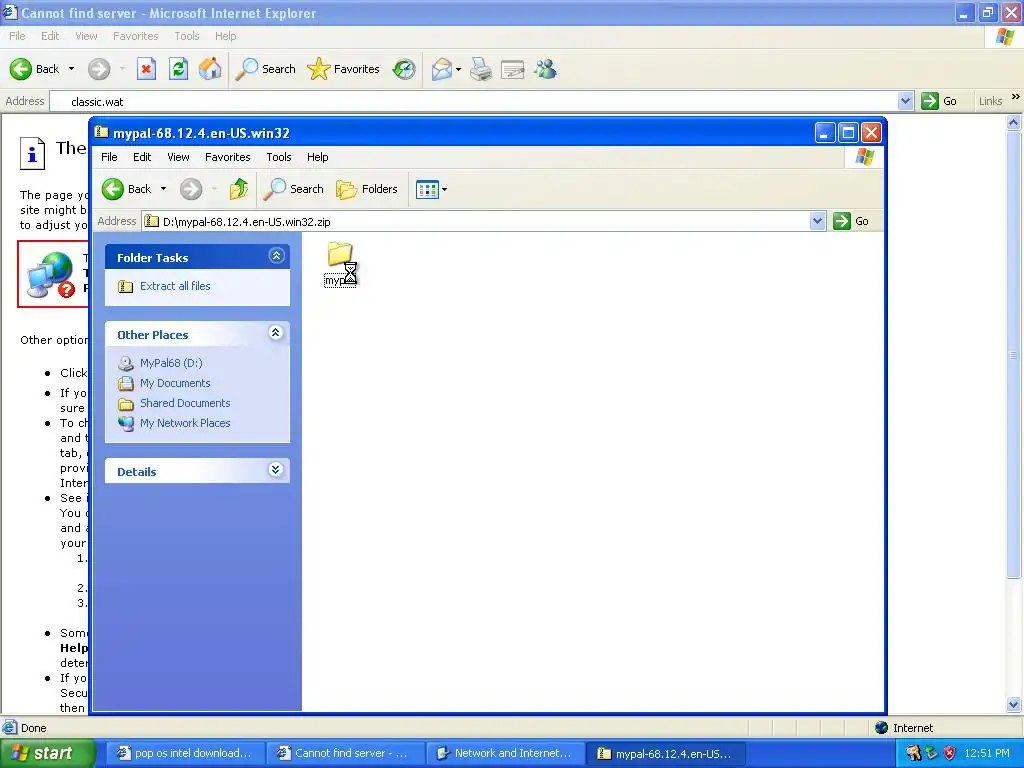Click the Internet zone status bar indicator
This screenshot has width=1024, height=768.
pos(904,728)
